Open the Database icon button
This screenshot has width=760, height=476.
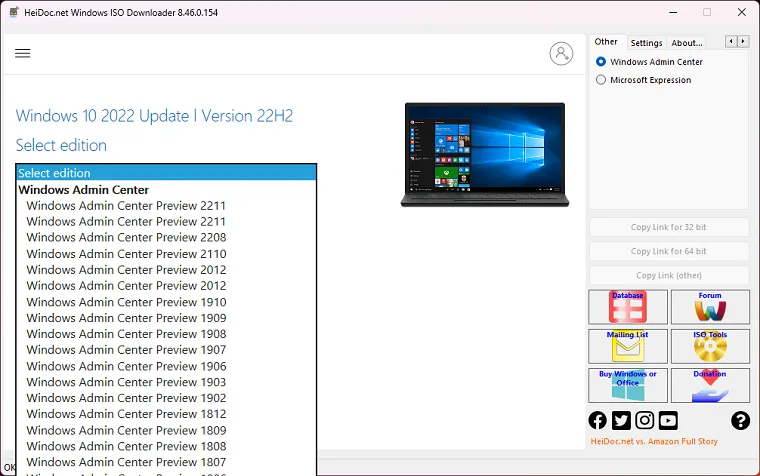[x=628, y=307]
